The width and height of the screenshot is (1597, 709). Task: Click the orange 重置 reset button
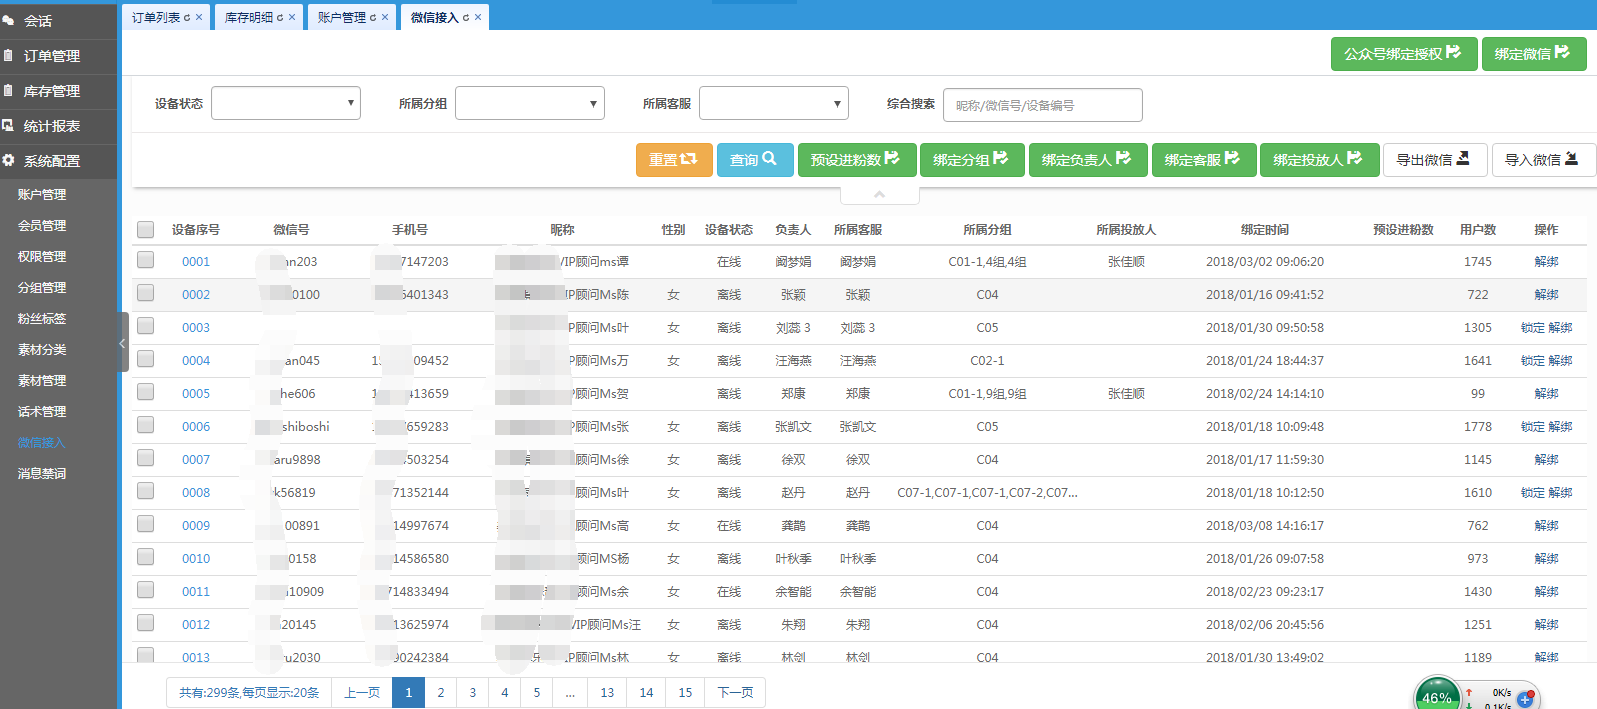tap(674, 160)
